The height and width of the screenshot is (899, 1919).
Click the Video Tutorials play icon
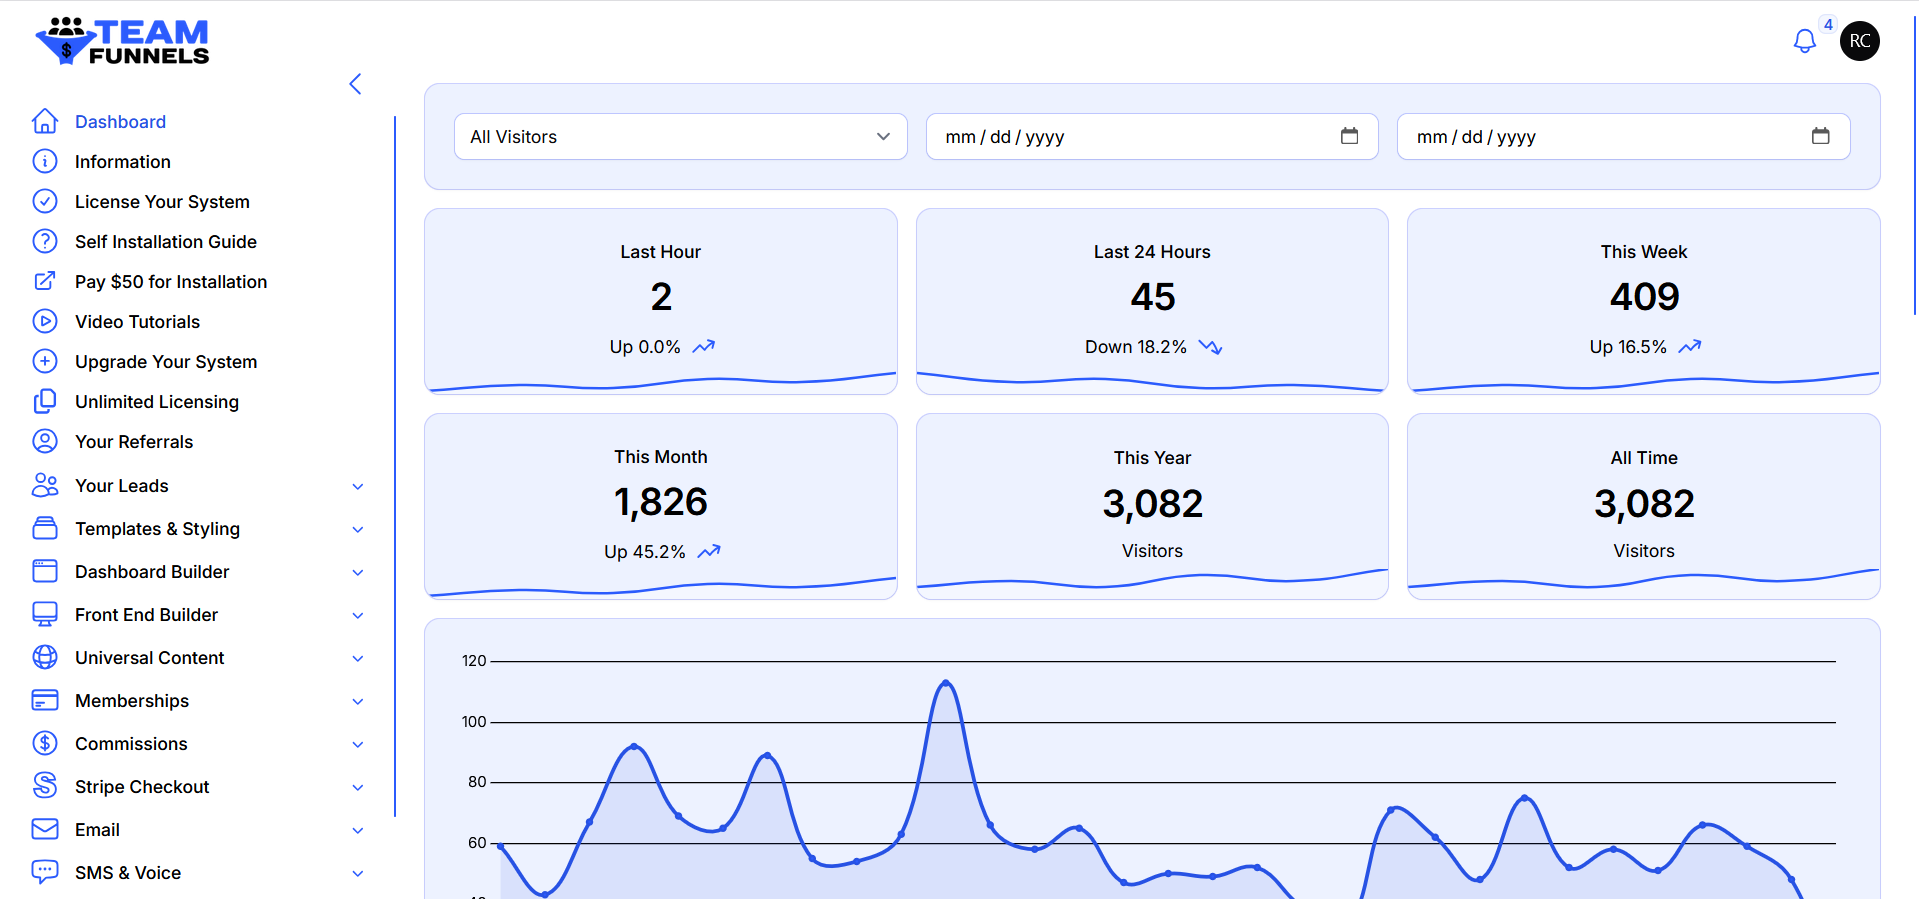45,321
